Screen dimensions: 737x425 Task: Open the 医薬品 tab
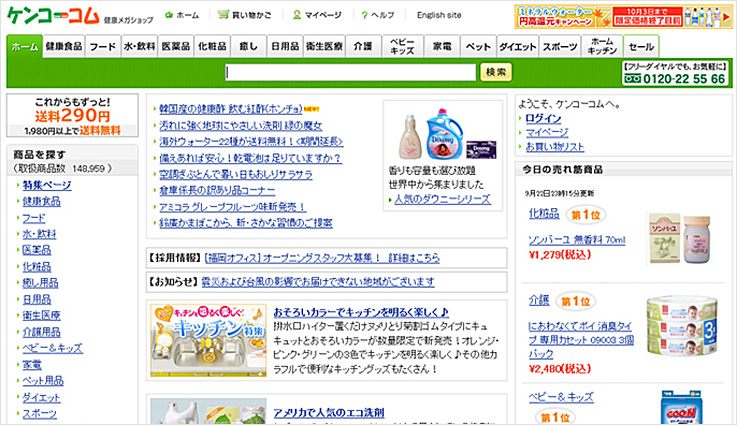click(176, 47)
